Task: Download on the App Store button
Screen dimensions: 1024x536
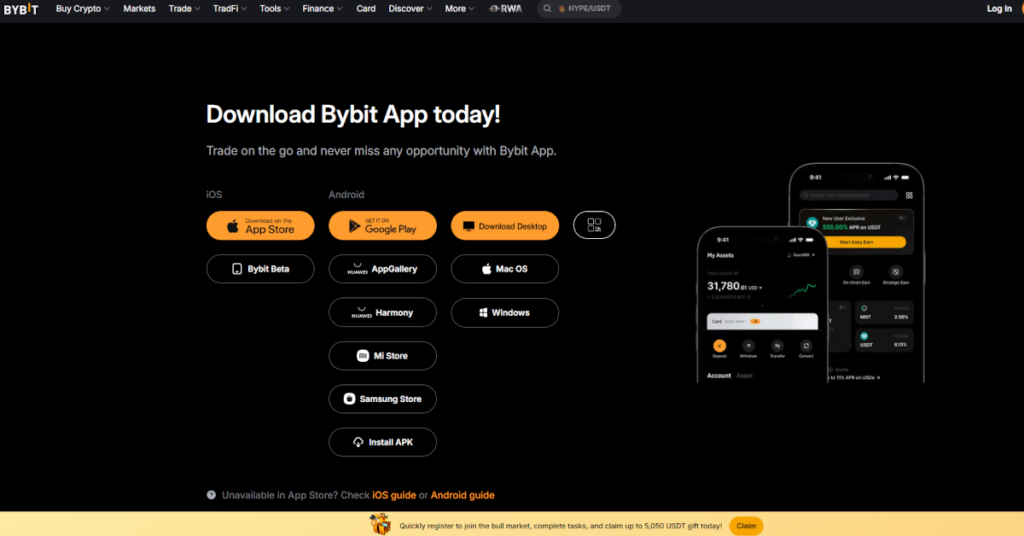Action: tap(260, 225)
